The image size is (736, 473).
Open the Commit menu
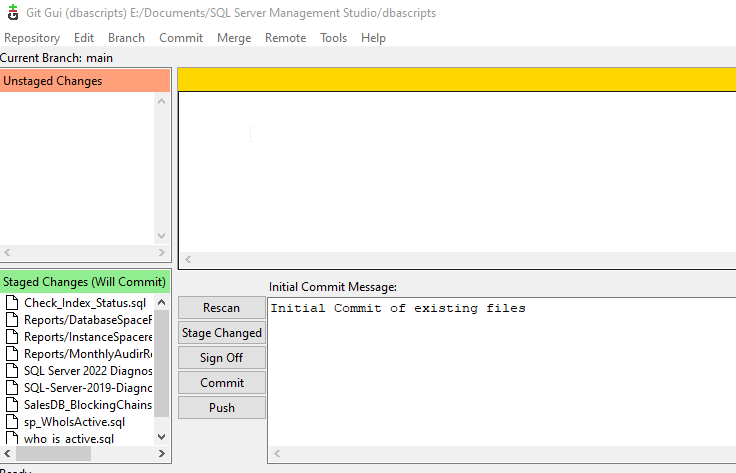pyautogui.click(x=181, y=38)
